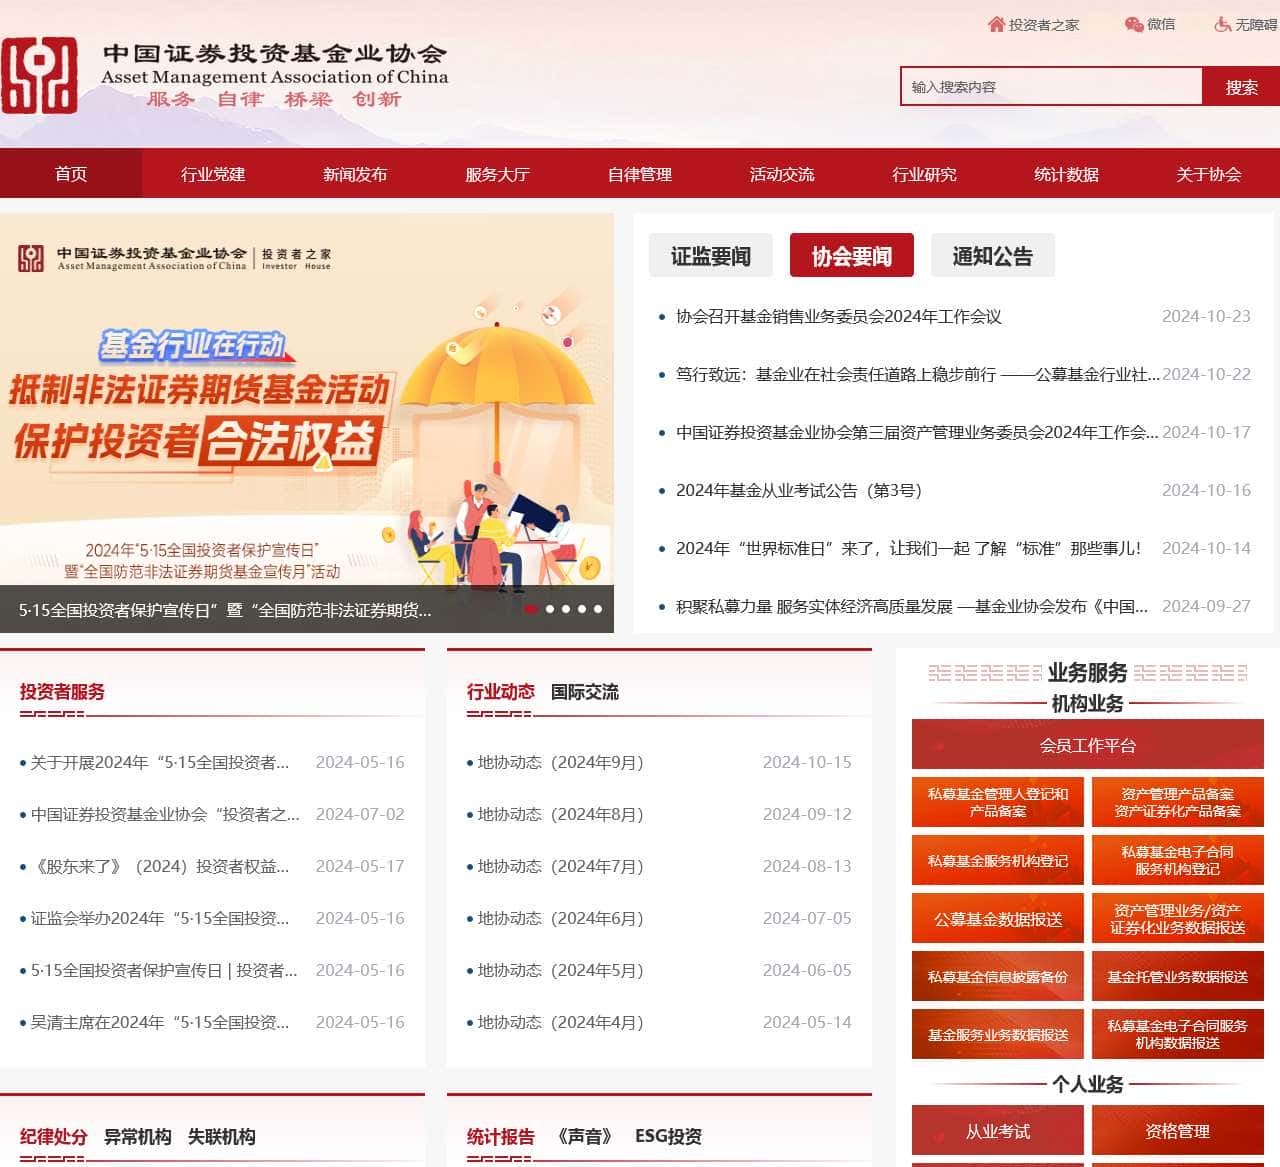Focus the 输入搜索内容 search box
This screenshot has width=1280, height=1167.
point(1051,87)
